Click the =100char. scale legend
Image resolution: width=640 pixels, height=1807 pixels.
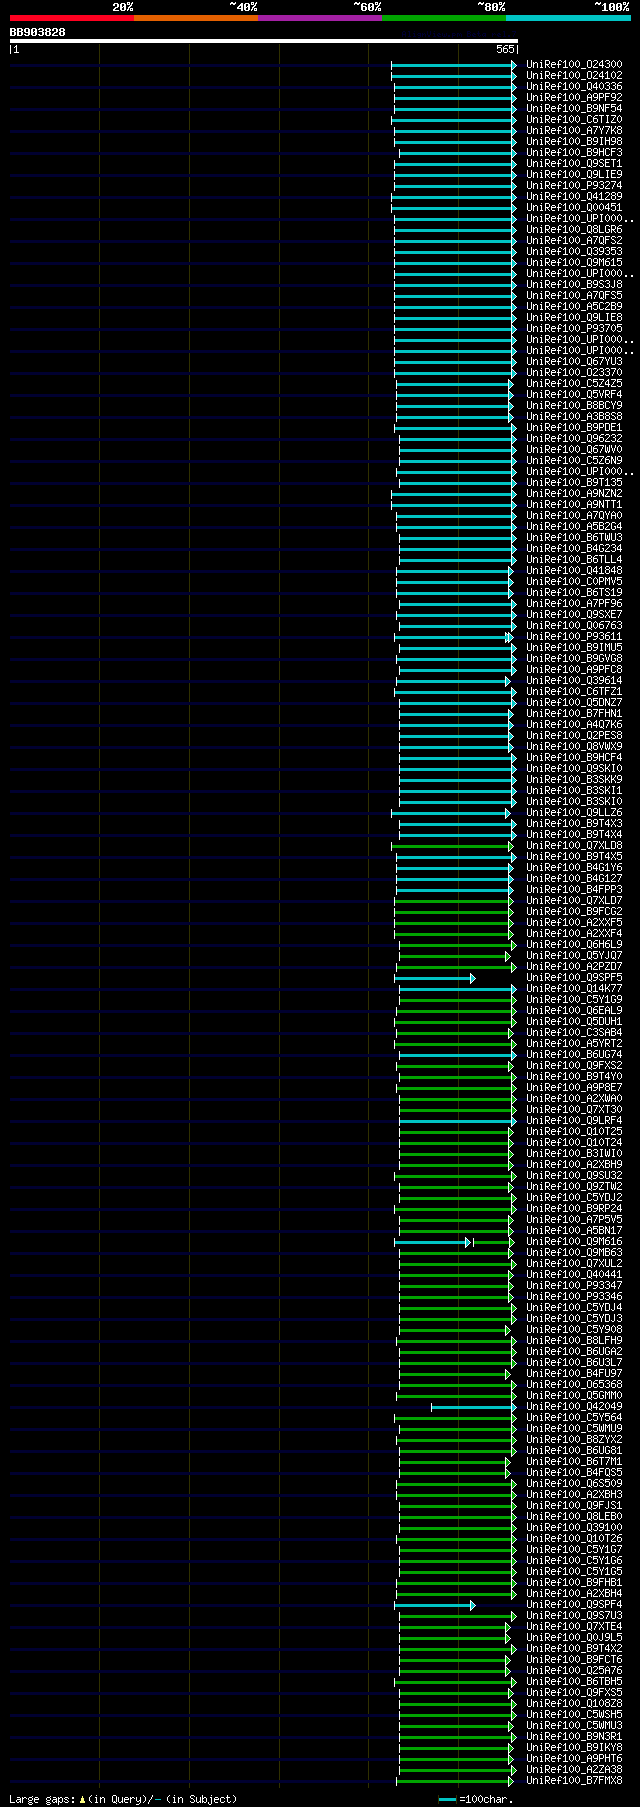pyautogui.click(x=476, y=1799)
